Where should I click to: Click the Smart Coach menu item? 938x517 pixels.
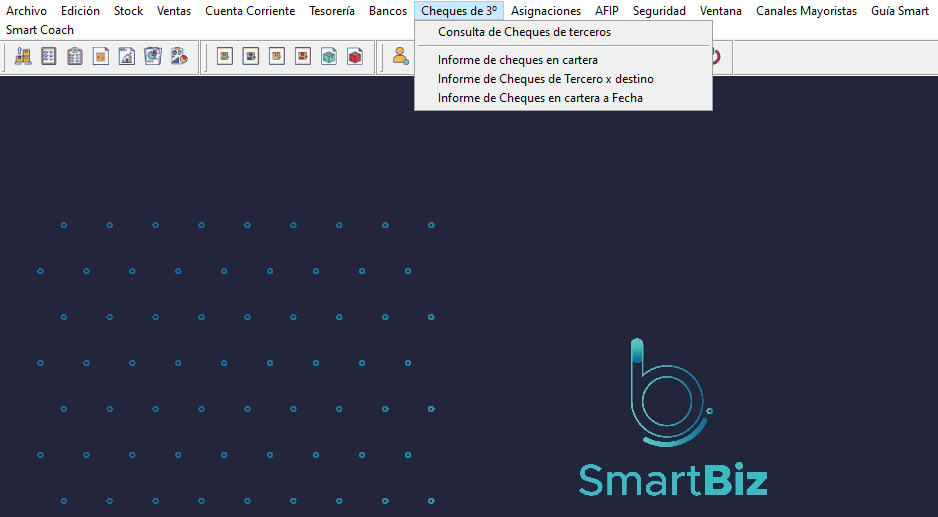[40, 30]
